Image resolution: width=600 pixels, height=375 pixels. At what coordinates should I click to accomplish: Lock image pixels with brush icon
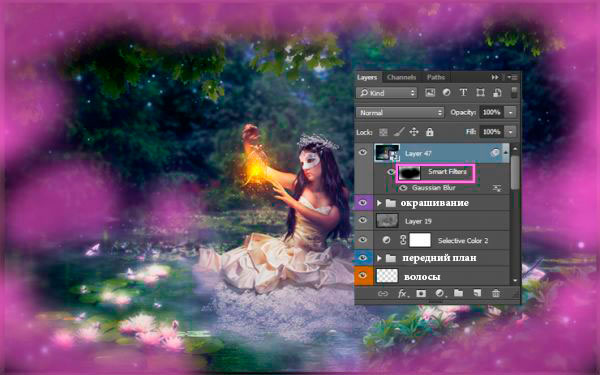399,132
